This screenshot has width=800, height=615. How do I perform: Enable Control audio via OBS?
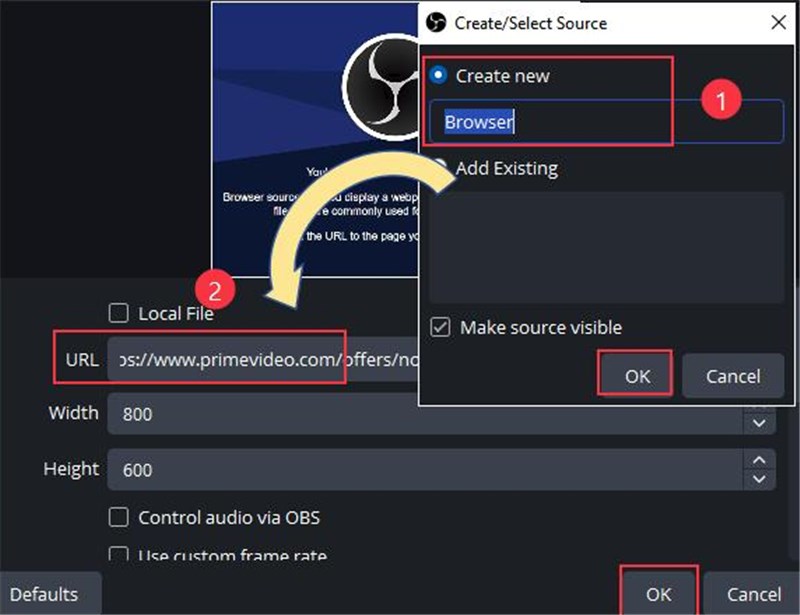(x=119, y=518)
